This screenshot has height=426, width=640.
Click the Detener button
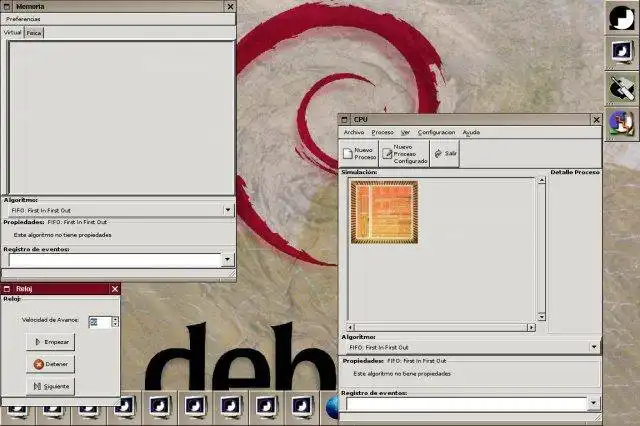[x=51, y=364]
